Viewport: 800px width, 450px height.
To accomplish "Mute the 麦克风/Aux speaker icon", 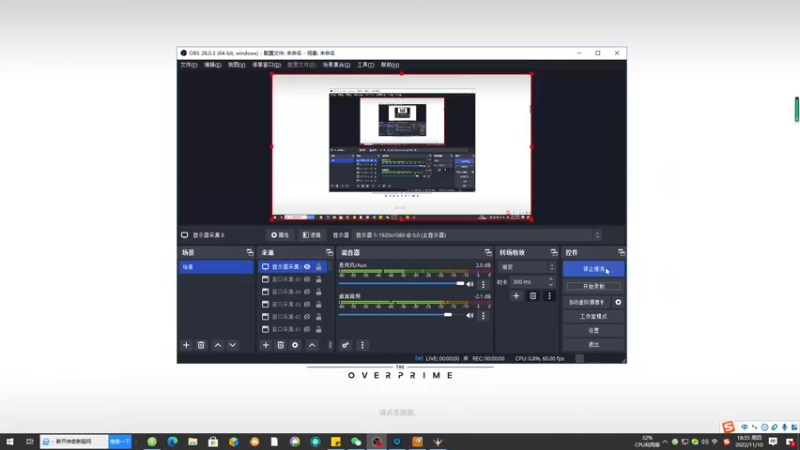I will click(x=470, y=285).
